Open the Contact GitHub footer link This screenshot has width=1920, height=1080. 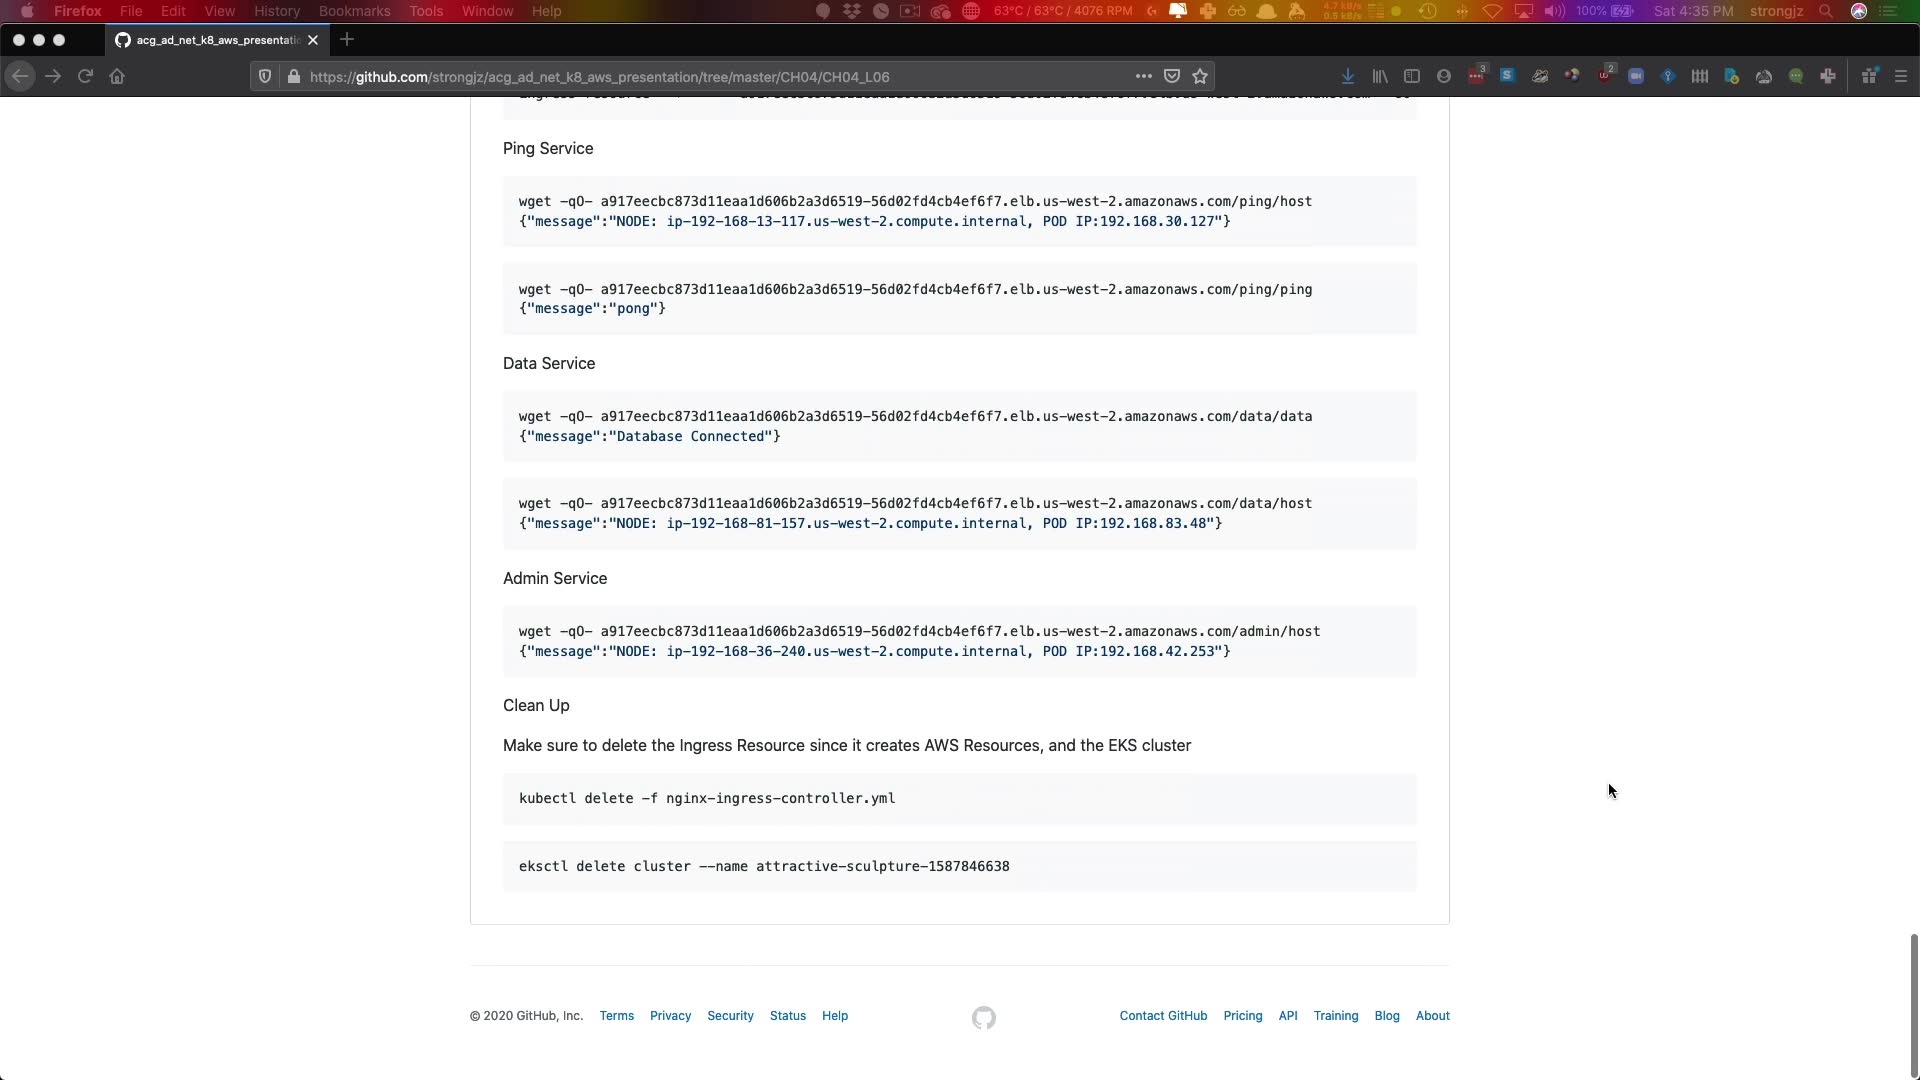tap(1163, 1015)
